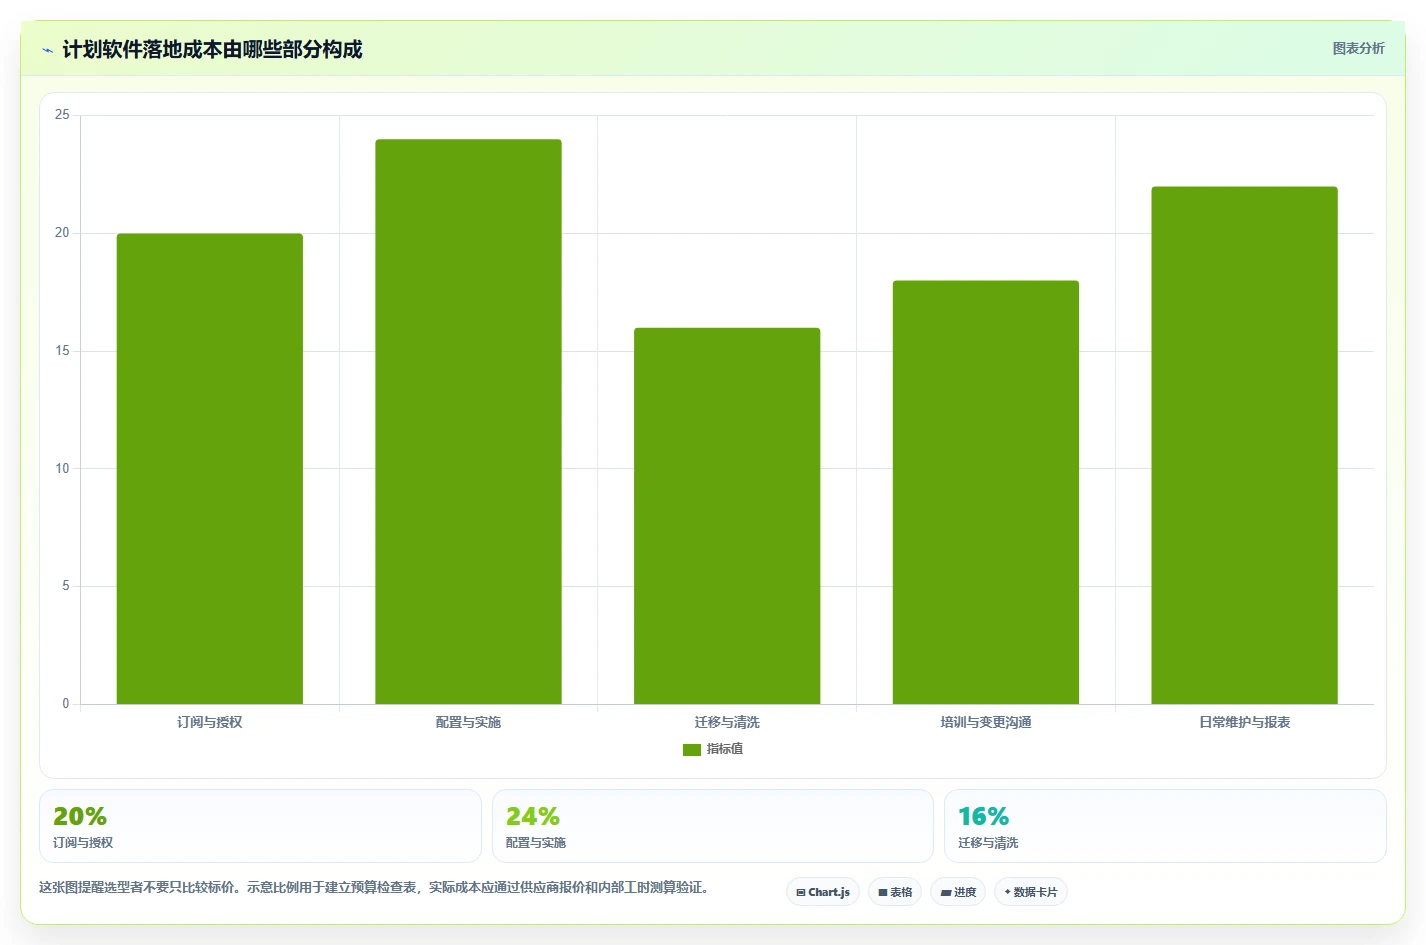Open the 16% 迁移与清洗 data card
The width and height of the screenshot is (1426, 945).
click(x=1165, y=826)
